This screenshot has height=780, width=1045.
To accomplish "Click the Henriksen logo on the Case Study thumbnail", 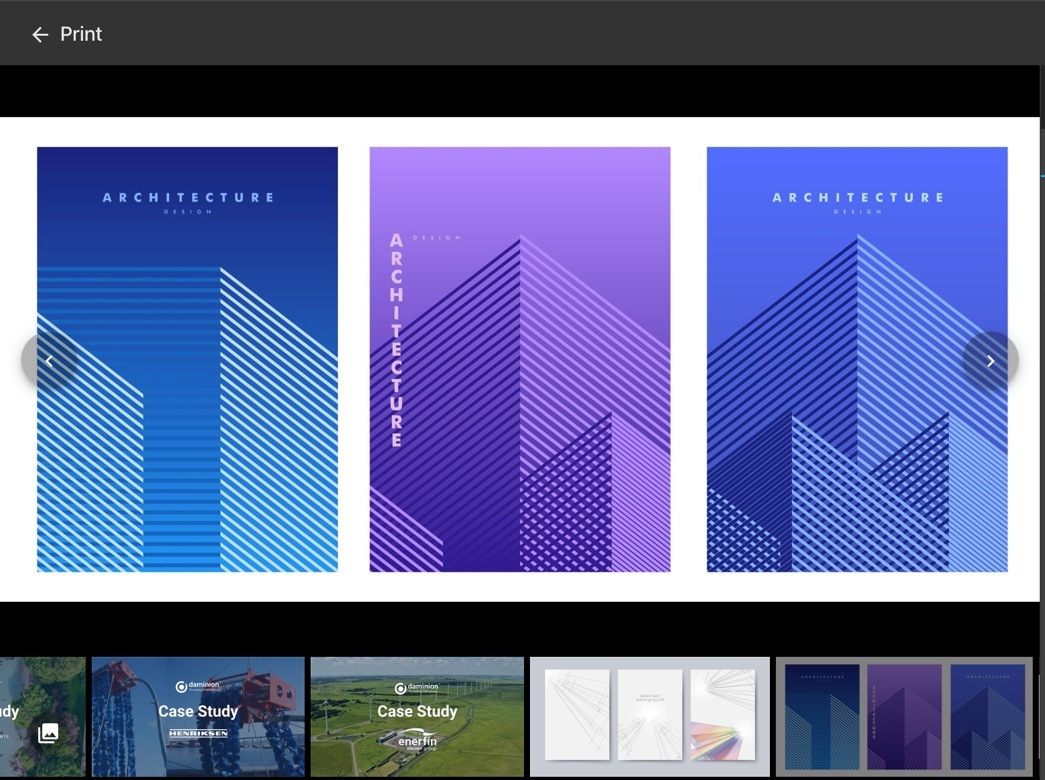I will [197, 734].
